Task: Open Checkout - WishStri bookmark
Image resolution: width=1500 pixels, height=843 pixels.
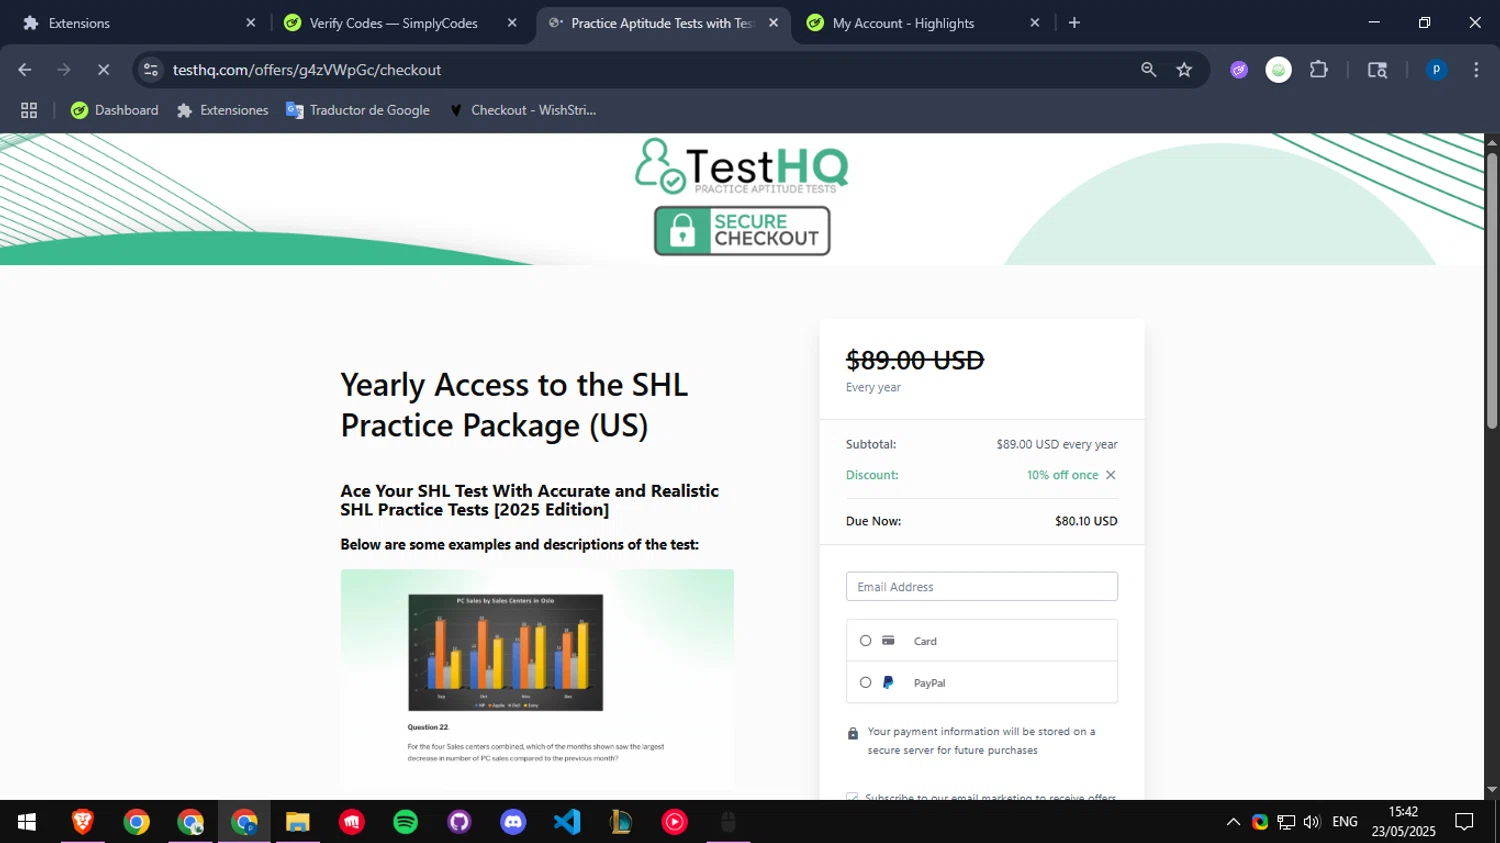Action: [x=522, y=110]
